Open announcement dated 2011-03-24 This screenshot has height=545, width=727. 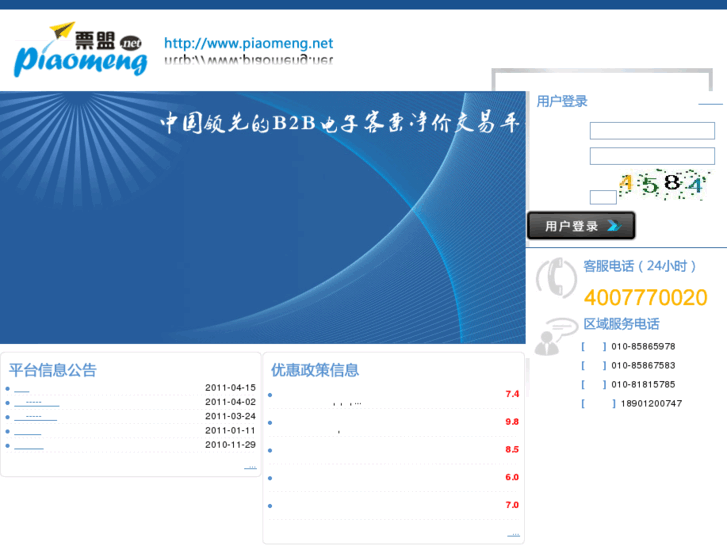pyautogui.click(x=36, y=417)
